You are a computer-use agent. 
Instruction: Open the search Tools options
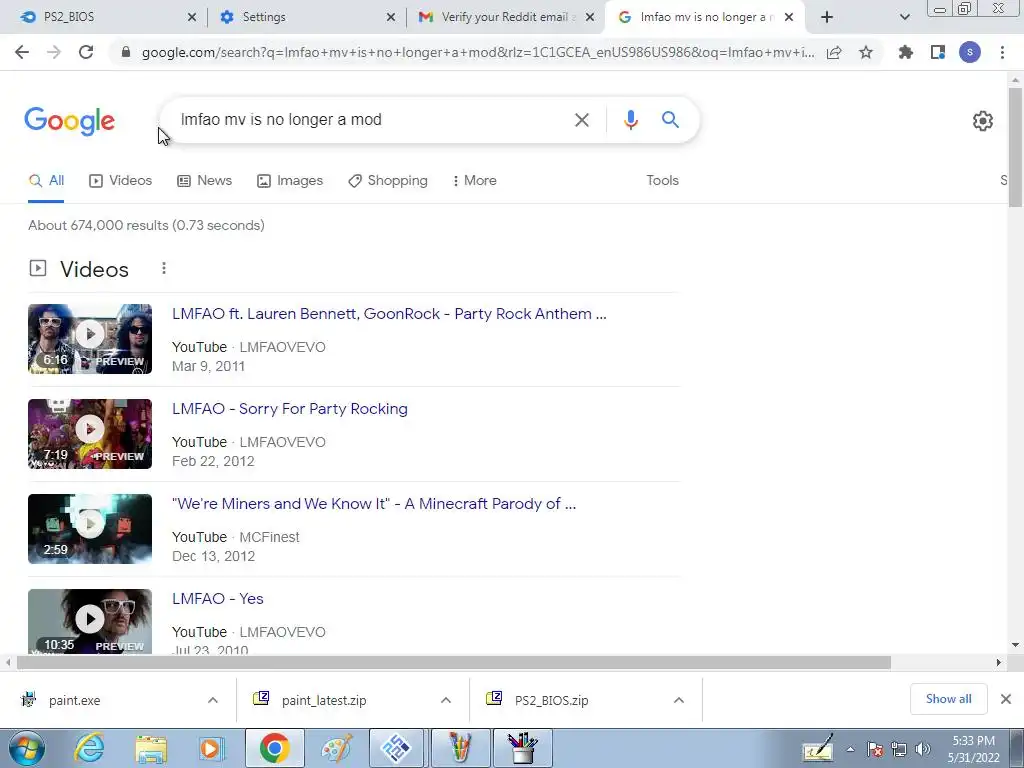tap(662, 181)
